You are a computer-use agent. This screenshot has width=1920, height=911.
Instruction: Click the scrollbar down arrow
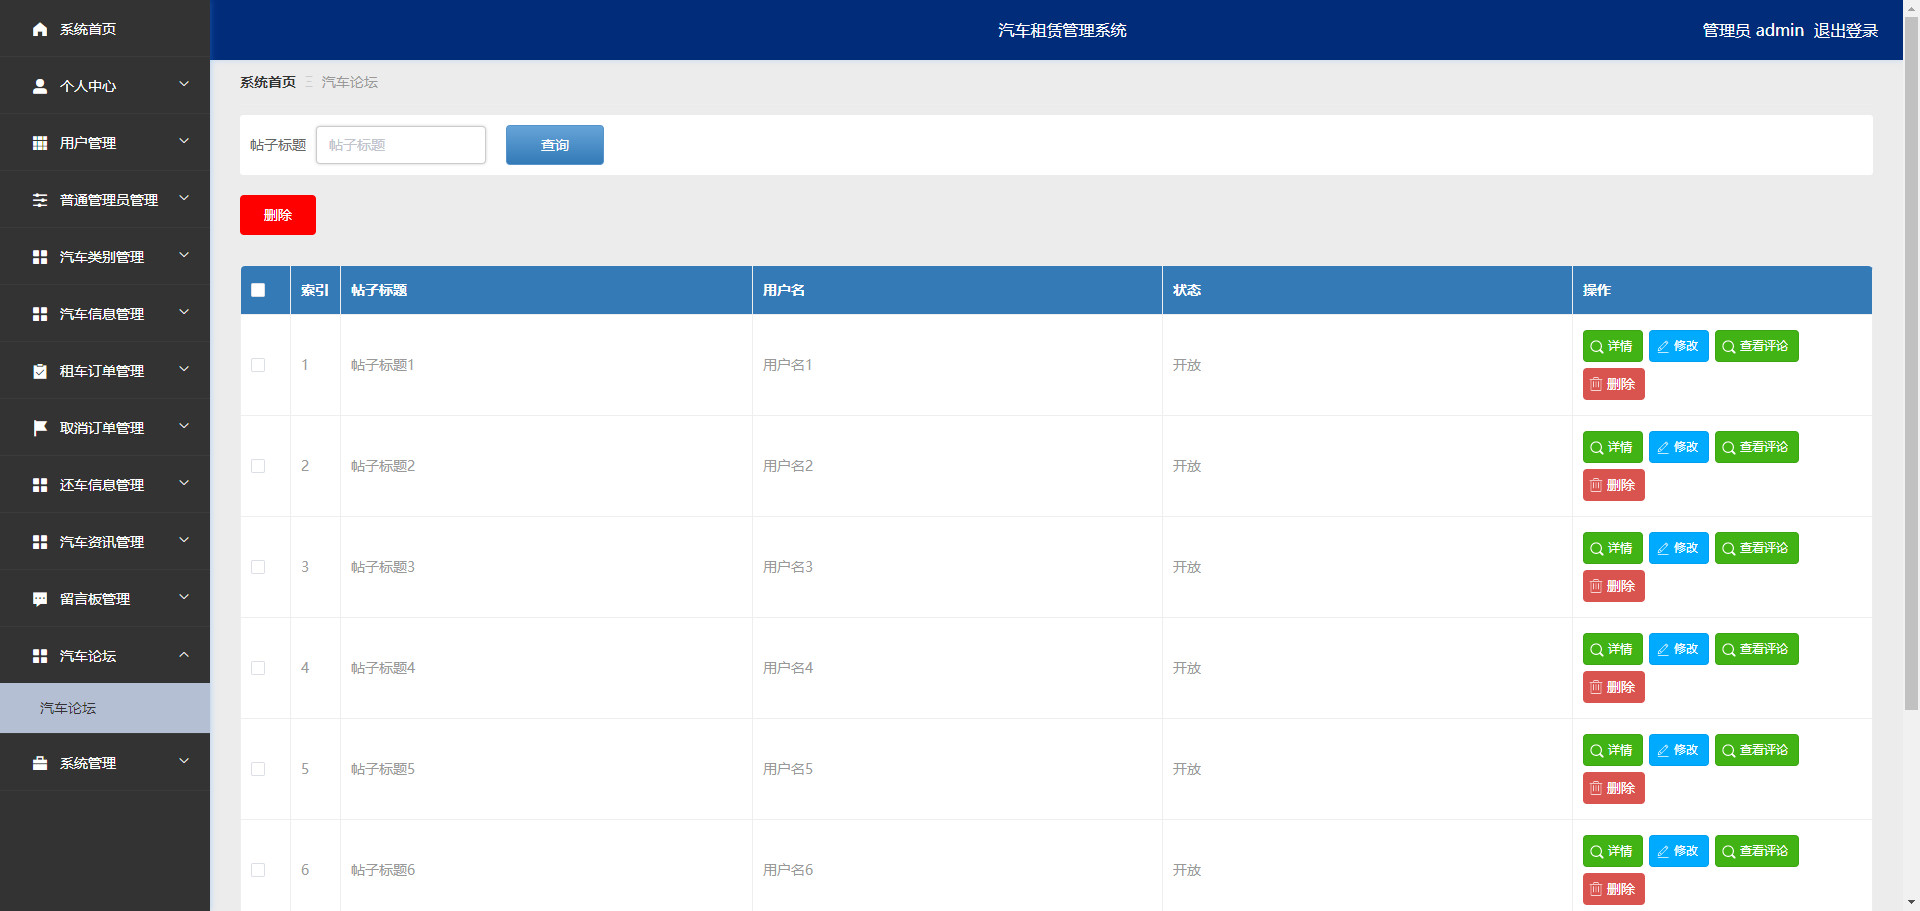tap(1911, 903)
